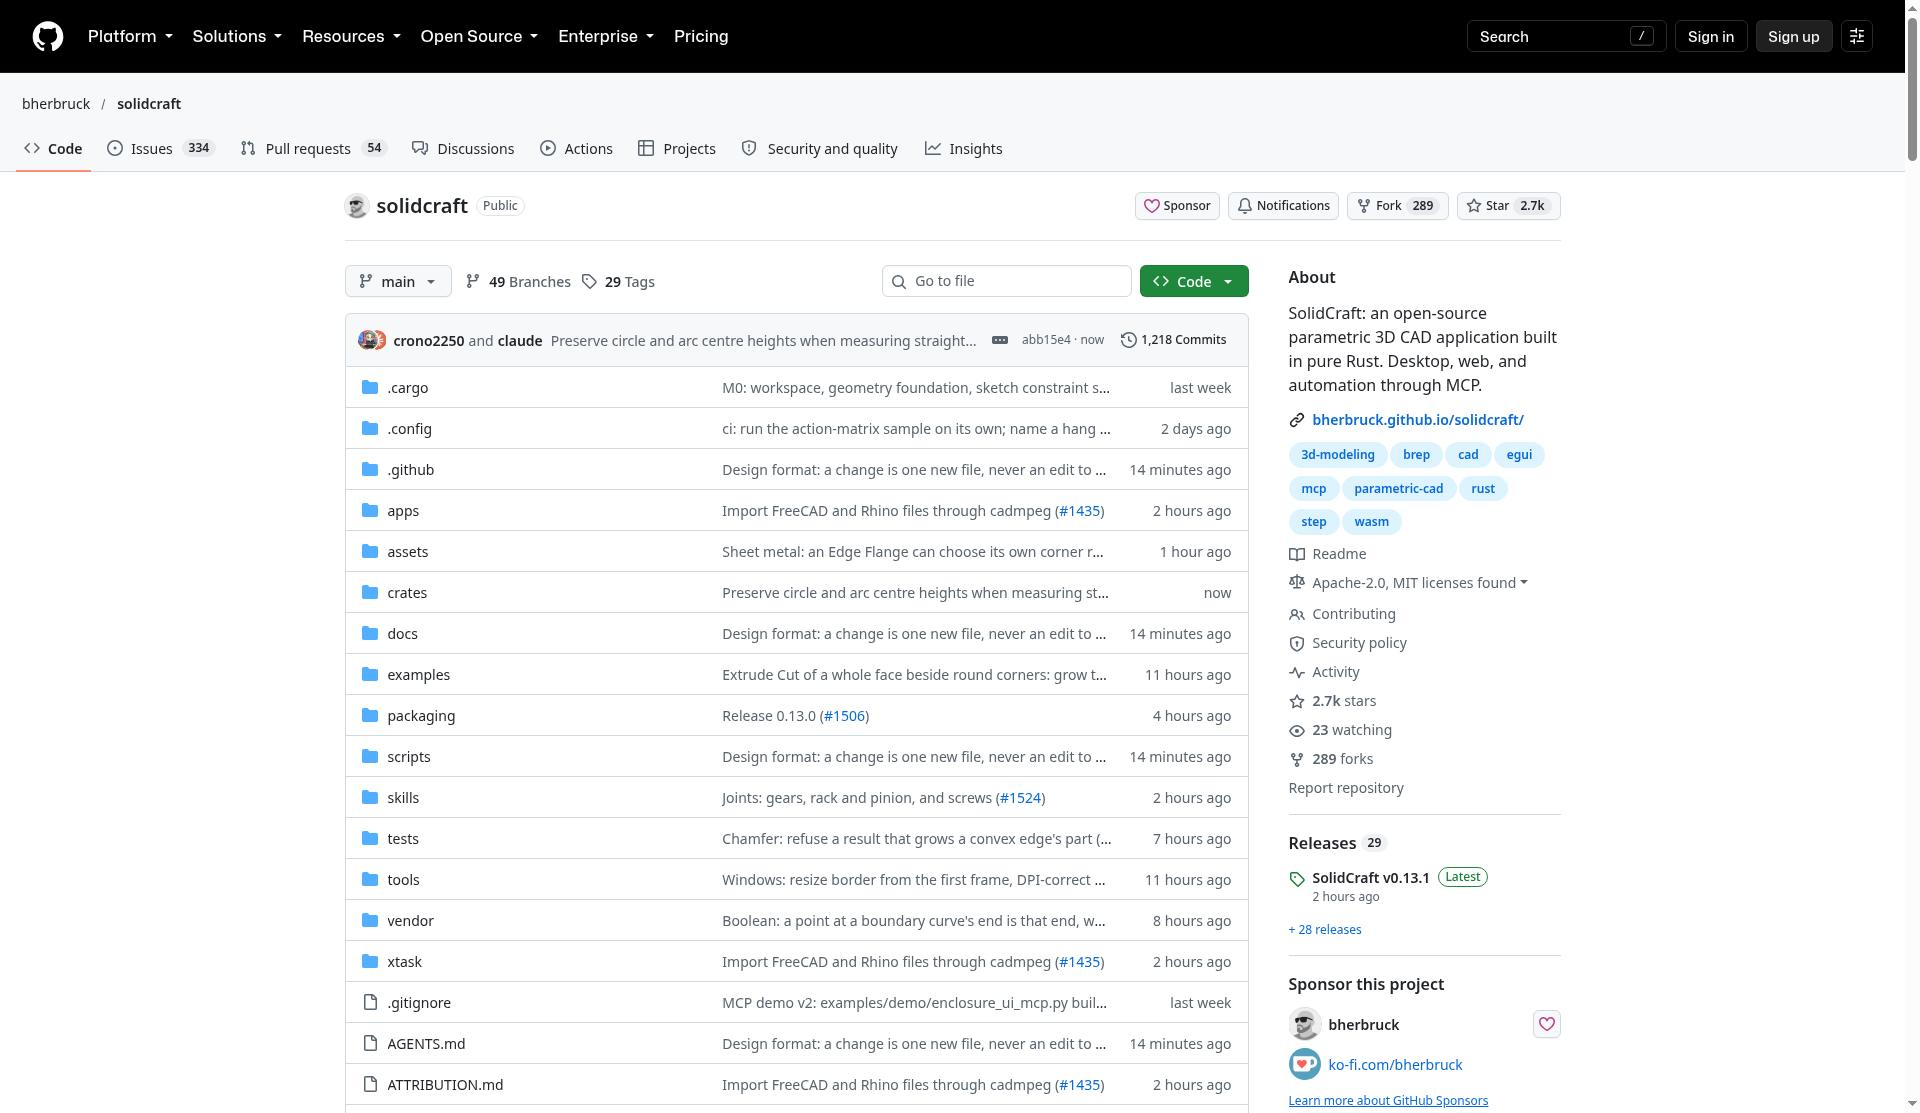Click the website link chain icon

point(1297,420)
